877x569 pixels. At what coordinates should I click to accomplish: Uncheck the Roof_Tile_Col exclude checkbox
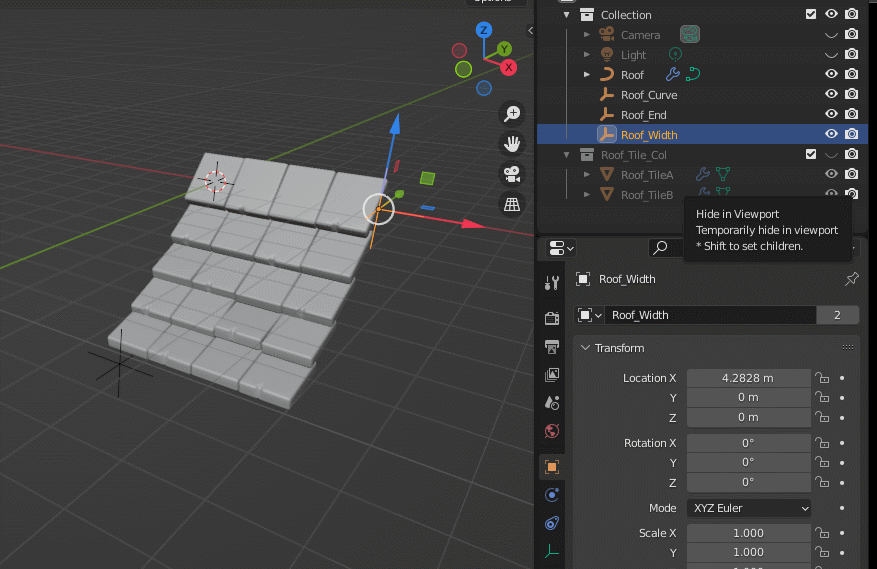(811, 154)
